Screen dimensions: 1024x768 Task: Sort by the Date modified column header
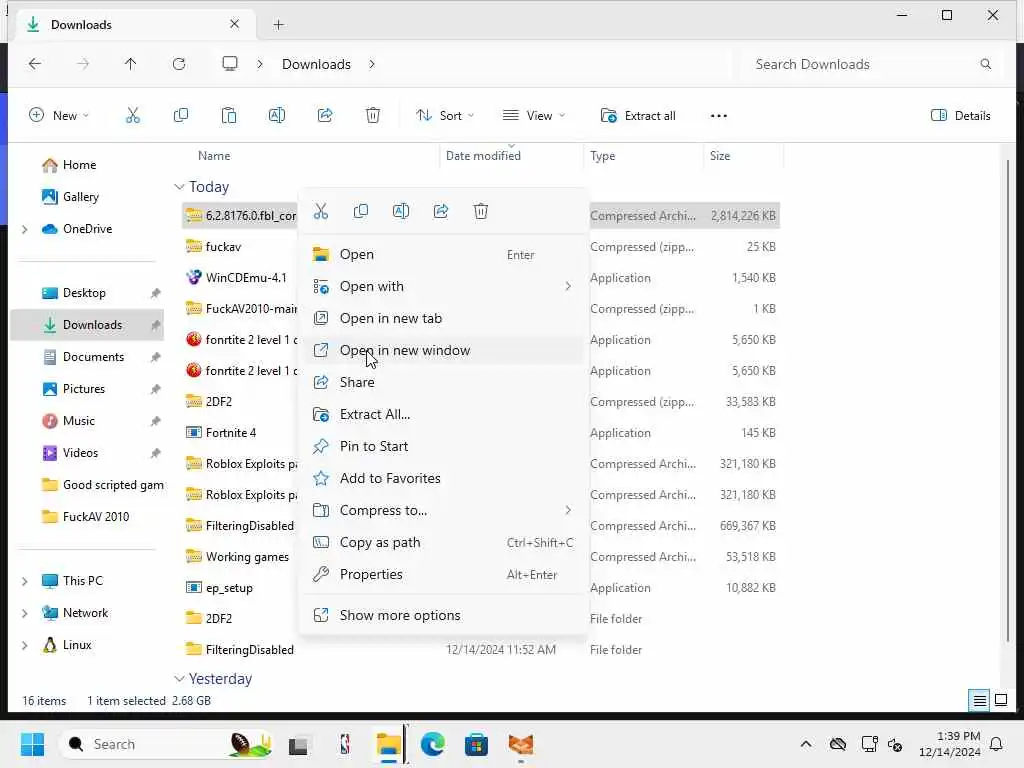[x=483, y=156]
